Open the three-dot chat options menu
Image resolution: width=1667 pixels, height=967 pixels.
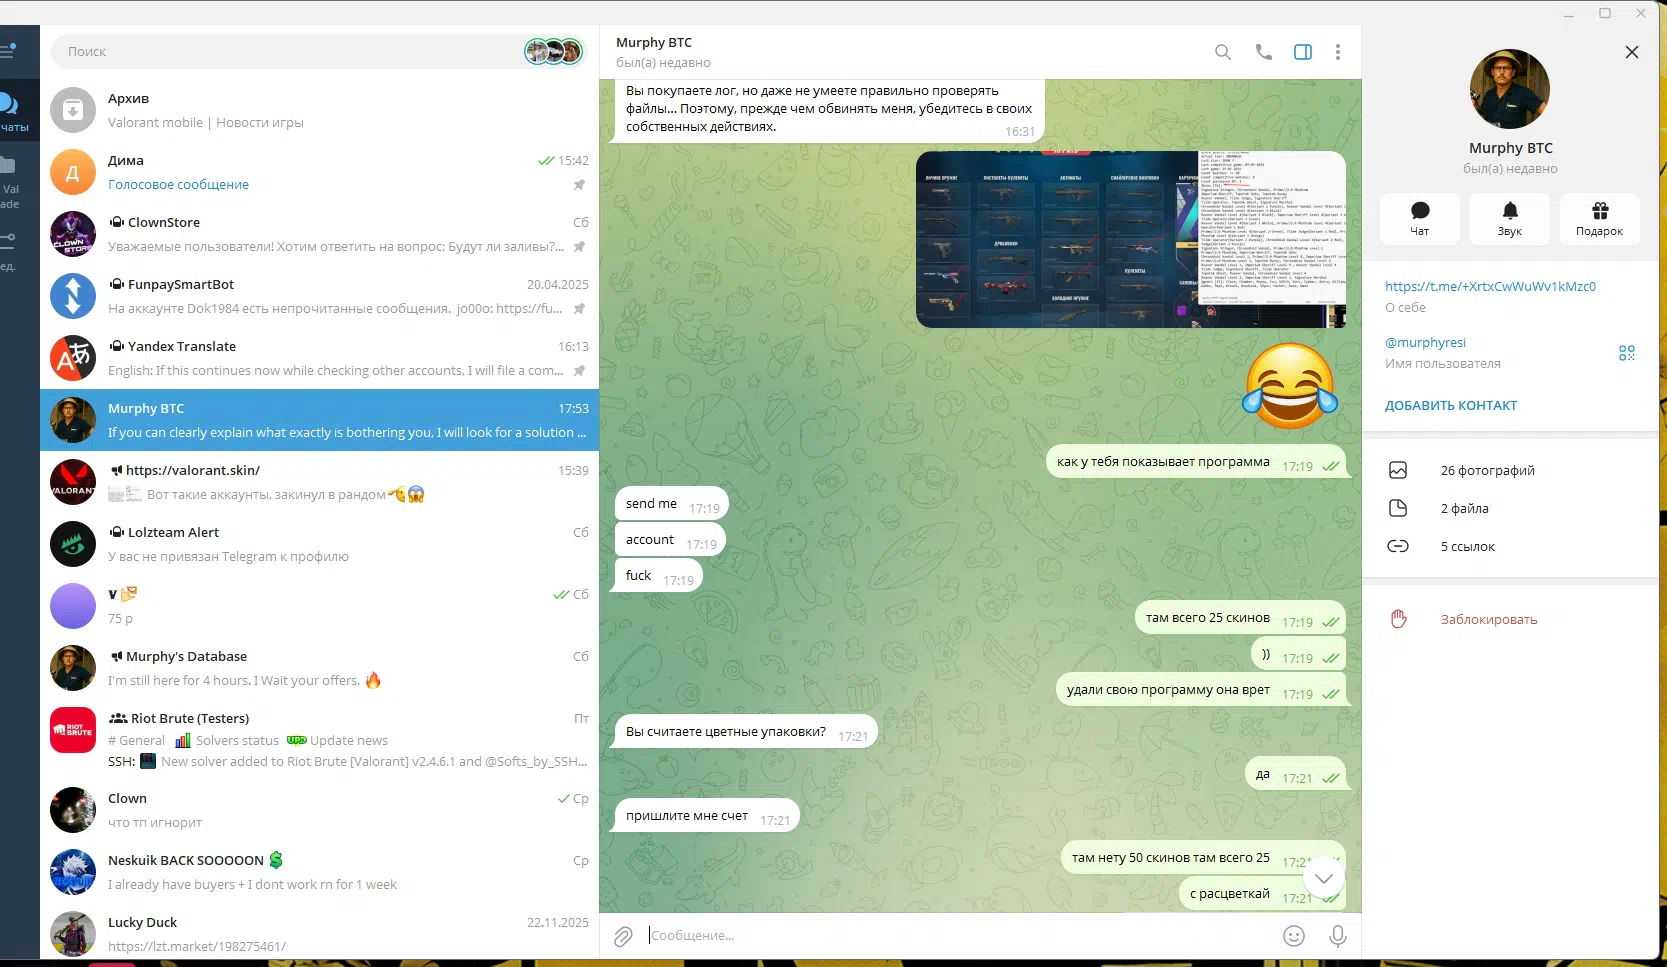(1337, 52)
